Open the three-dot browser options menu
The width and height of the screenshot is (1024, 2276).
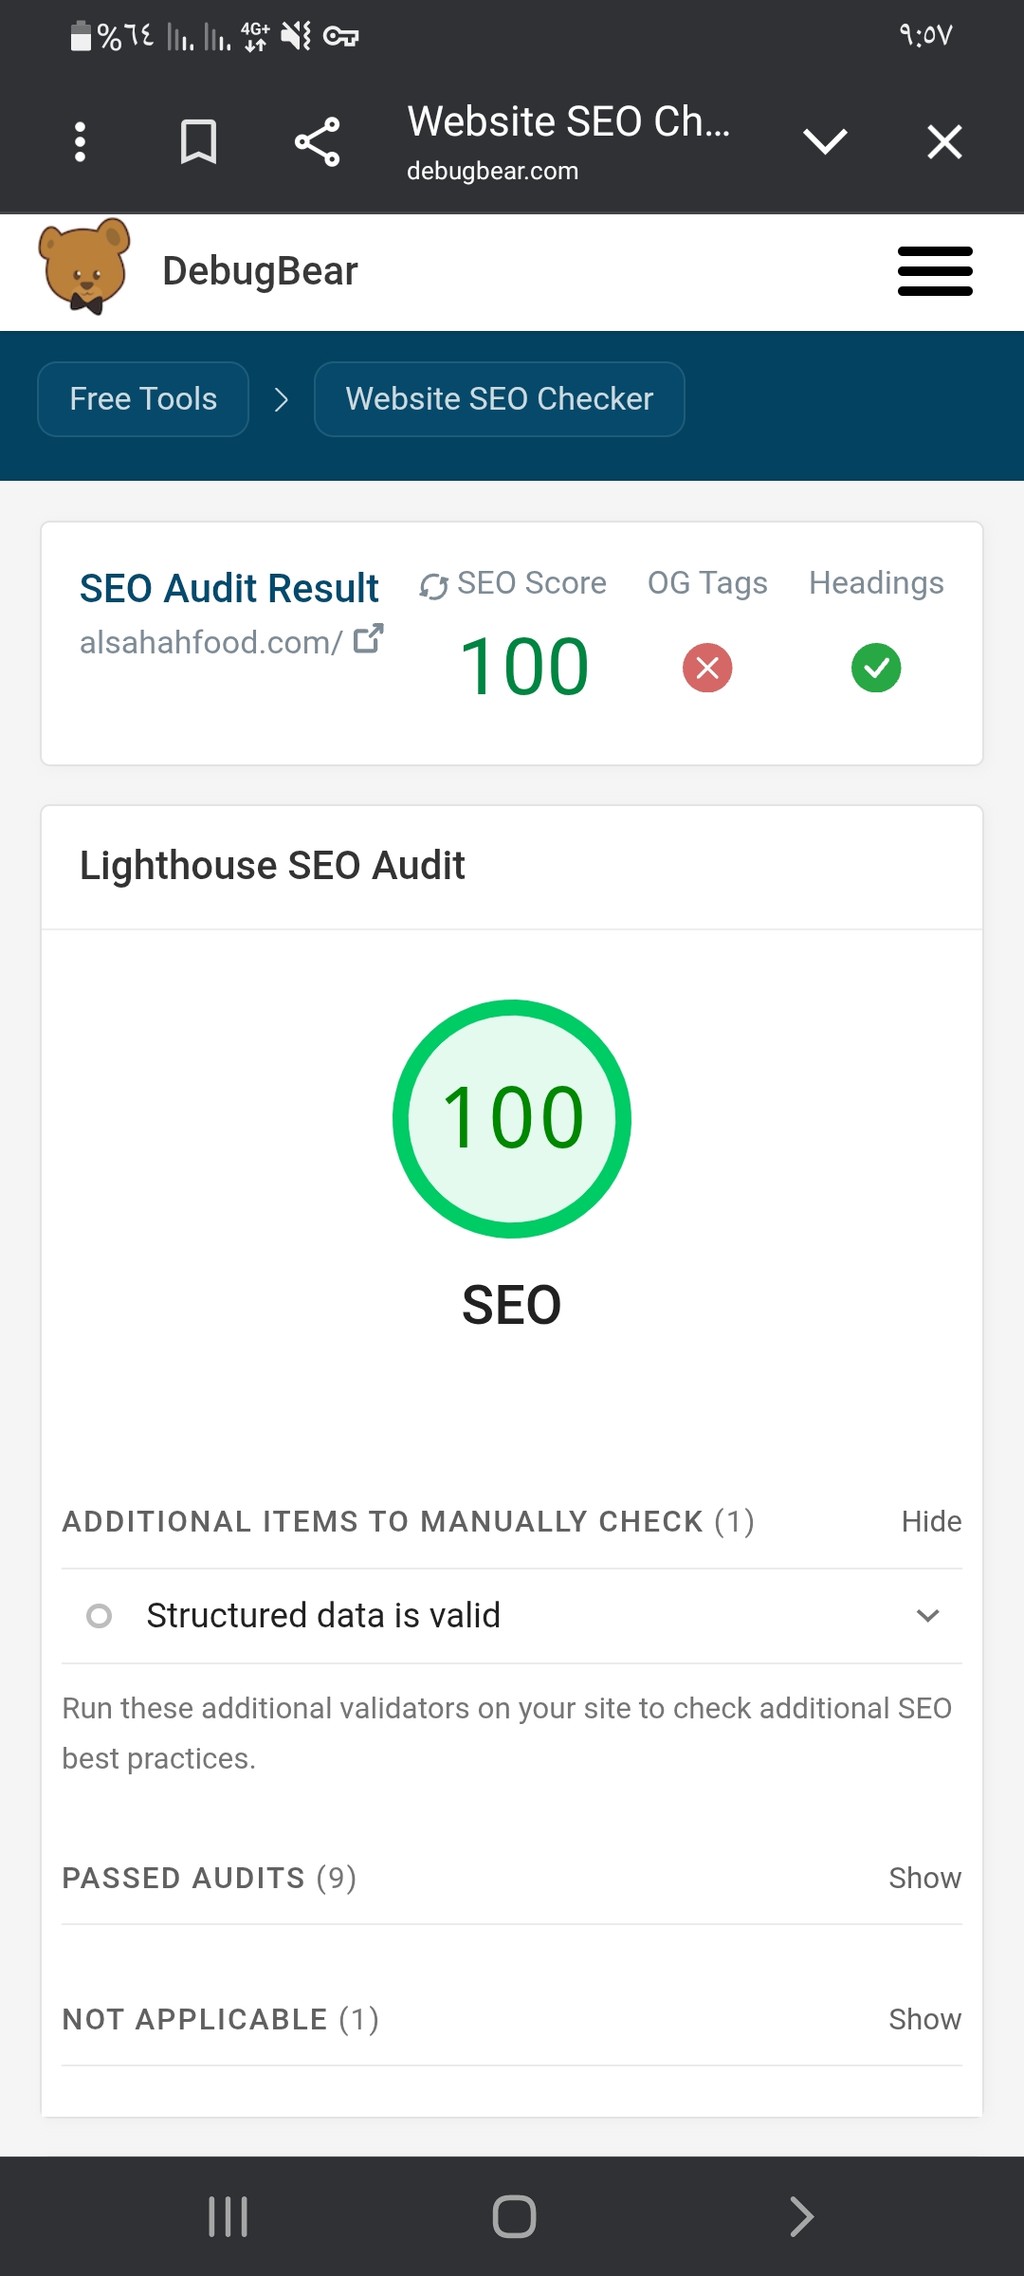point(80,142)
